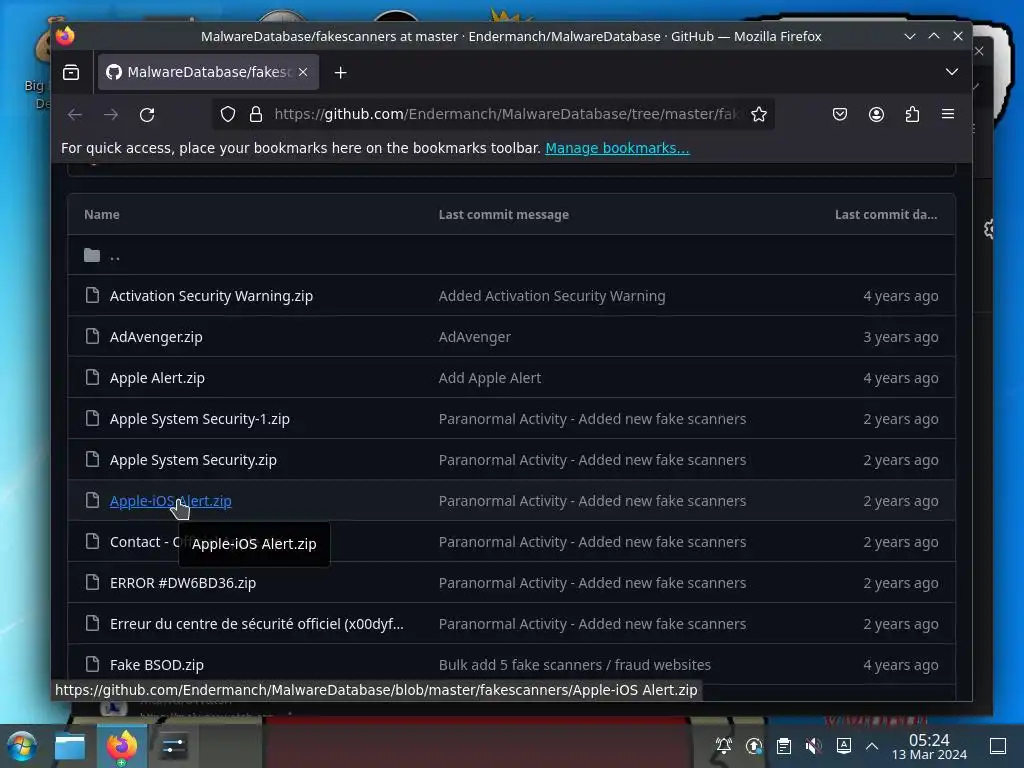The image size is (1024, 768).
Task: Close the MalwareDatabase tab
Action: [303, 72]
